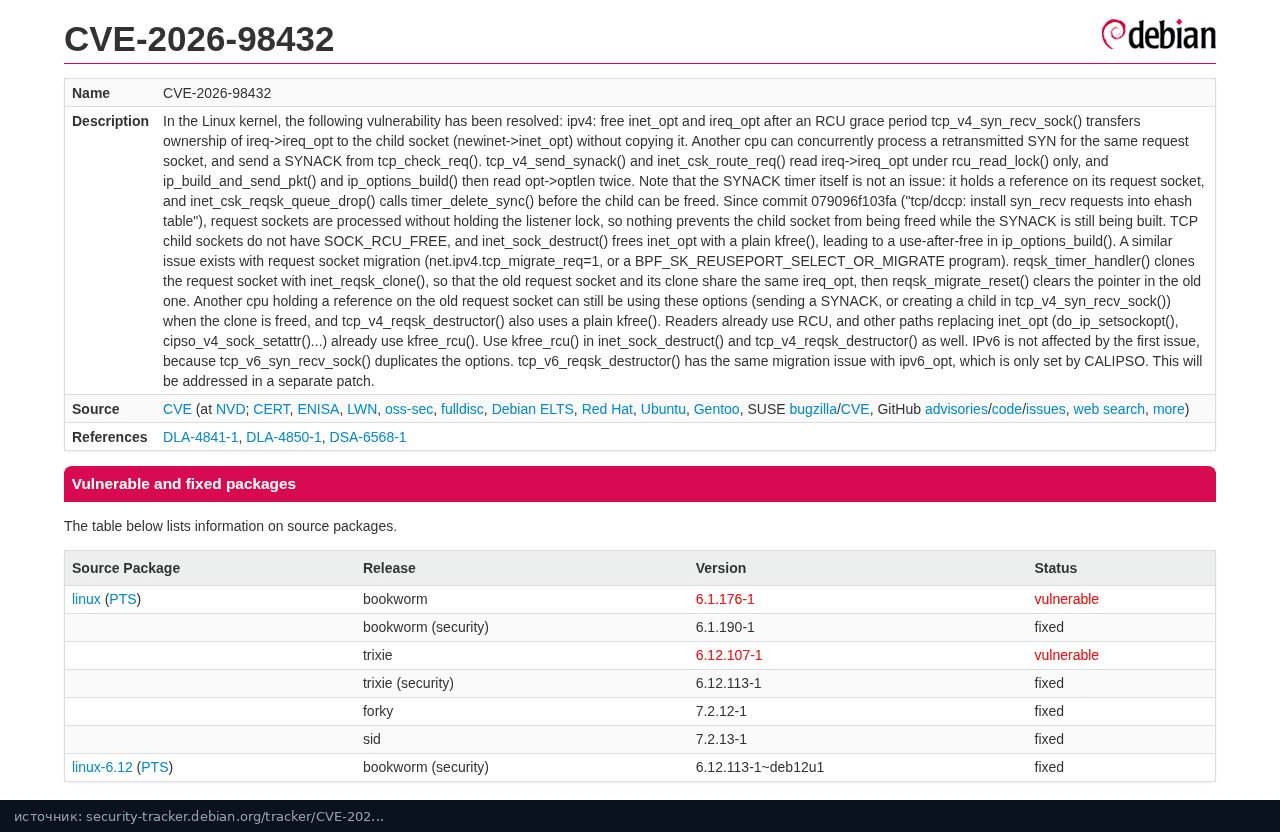Viewport: 1280px width, 832px height.
Task: Select the vulnerable version 6.1.176-1
Action: point(725,599)
